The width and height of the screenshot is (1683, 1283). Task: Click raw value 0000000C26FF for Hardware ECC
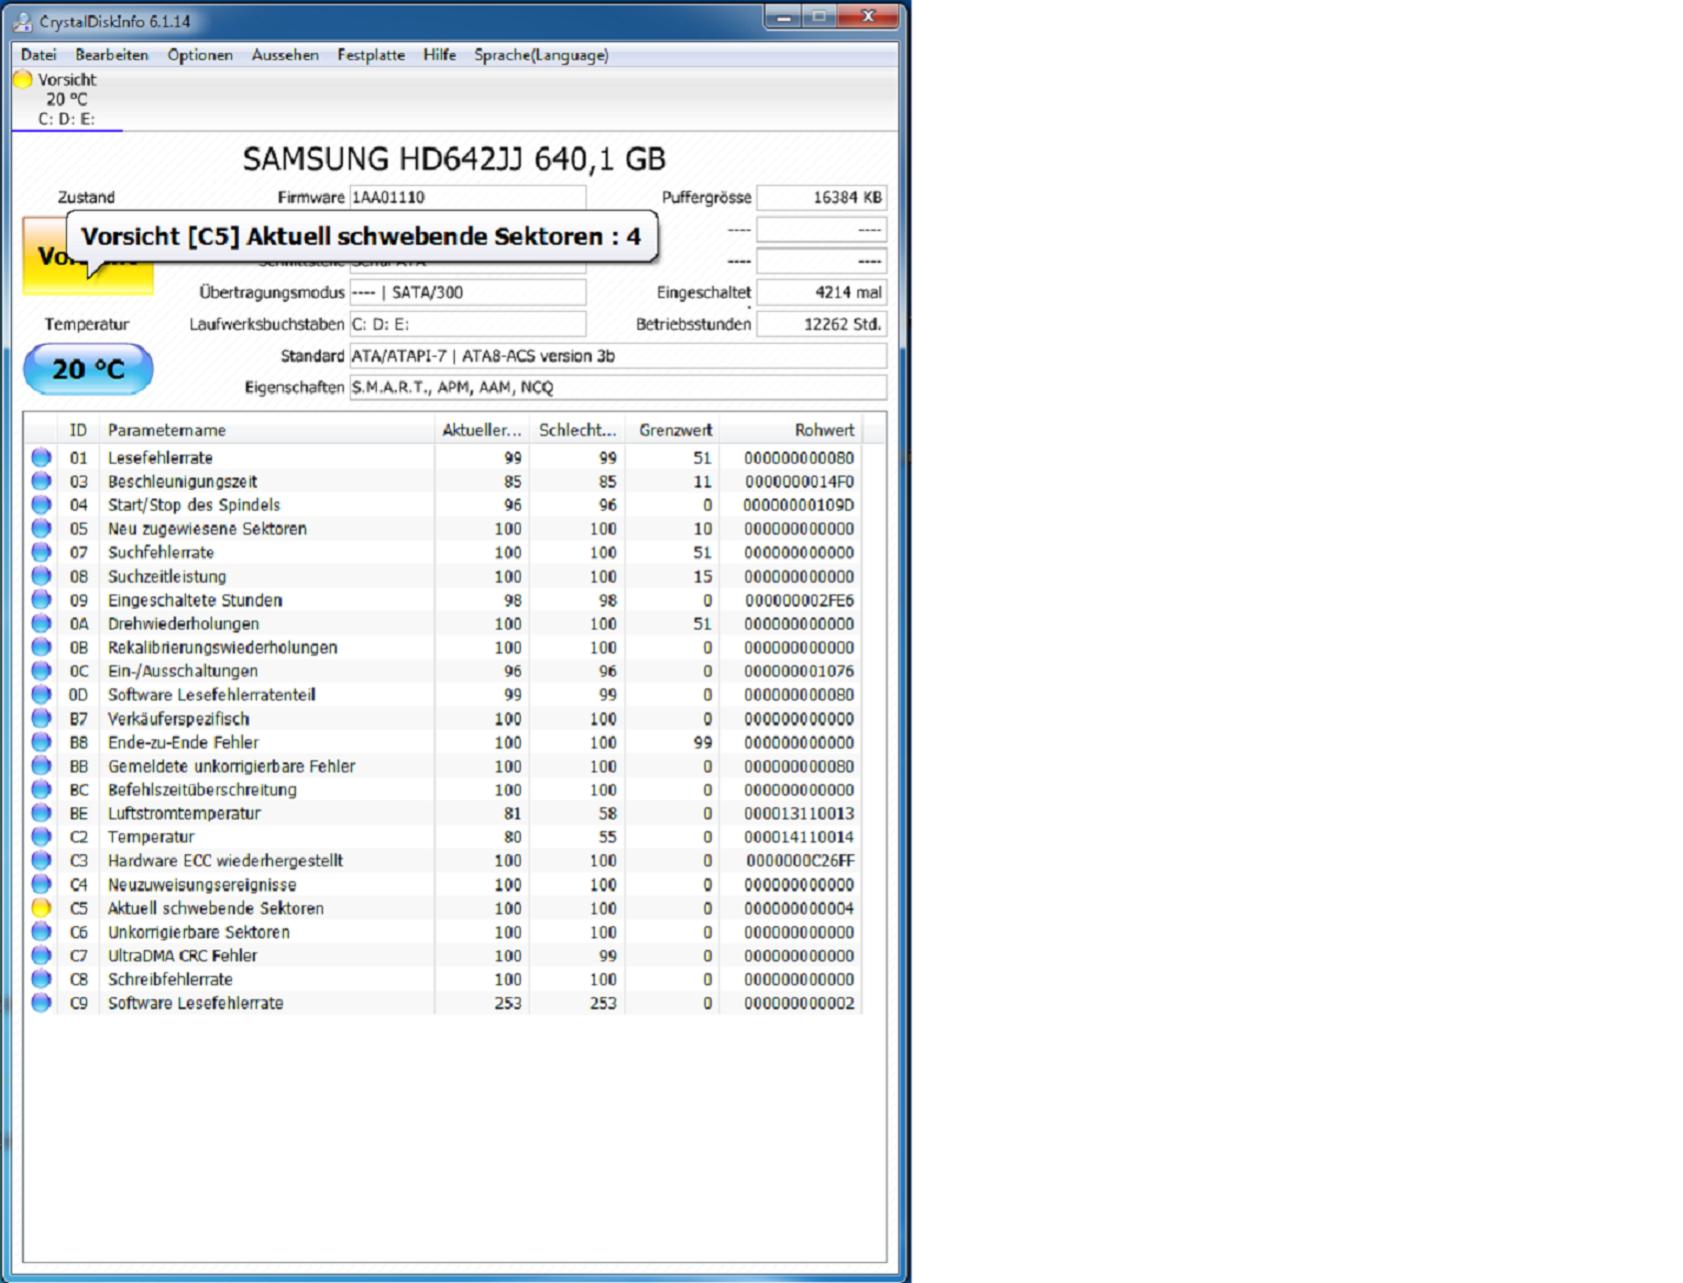tap(800, 860)
